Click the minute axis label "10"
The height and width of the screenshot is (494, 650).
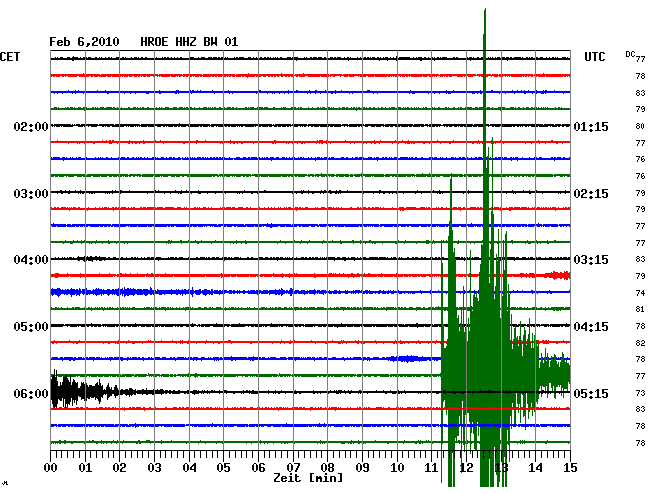tap(397, 468)
